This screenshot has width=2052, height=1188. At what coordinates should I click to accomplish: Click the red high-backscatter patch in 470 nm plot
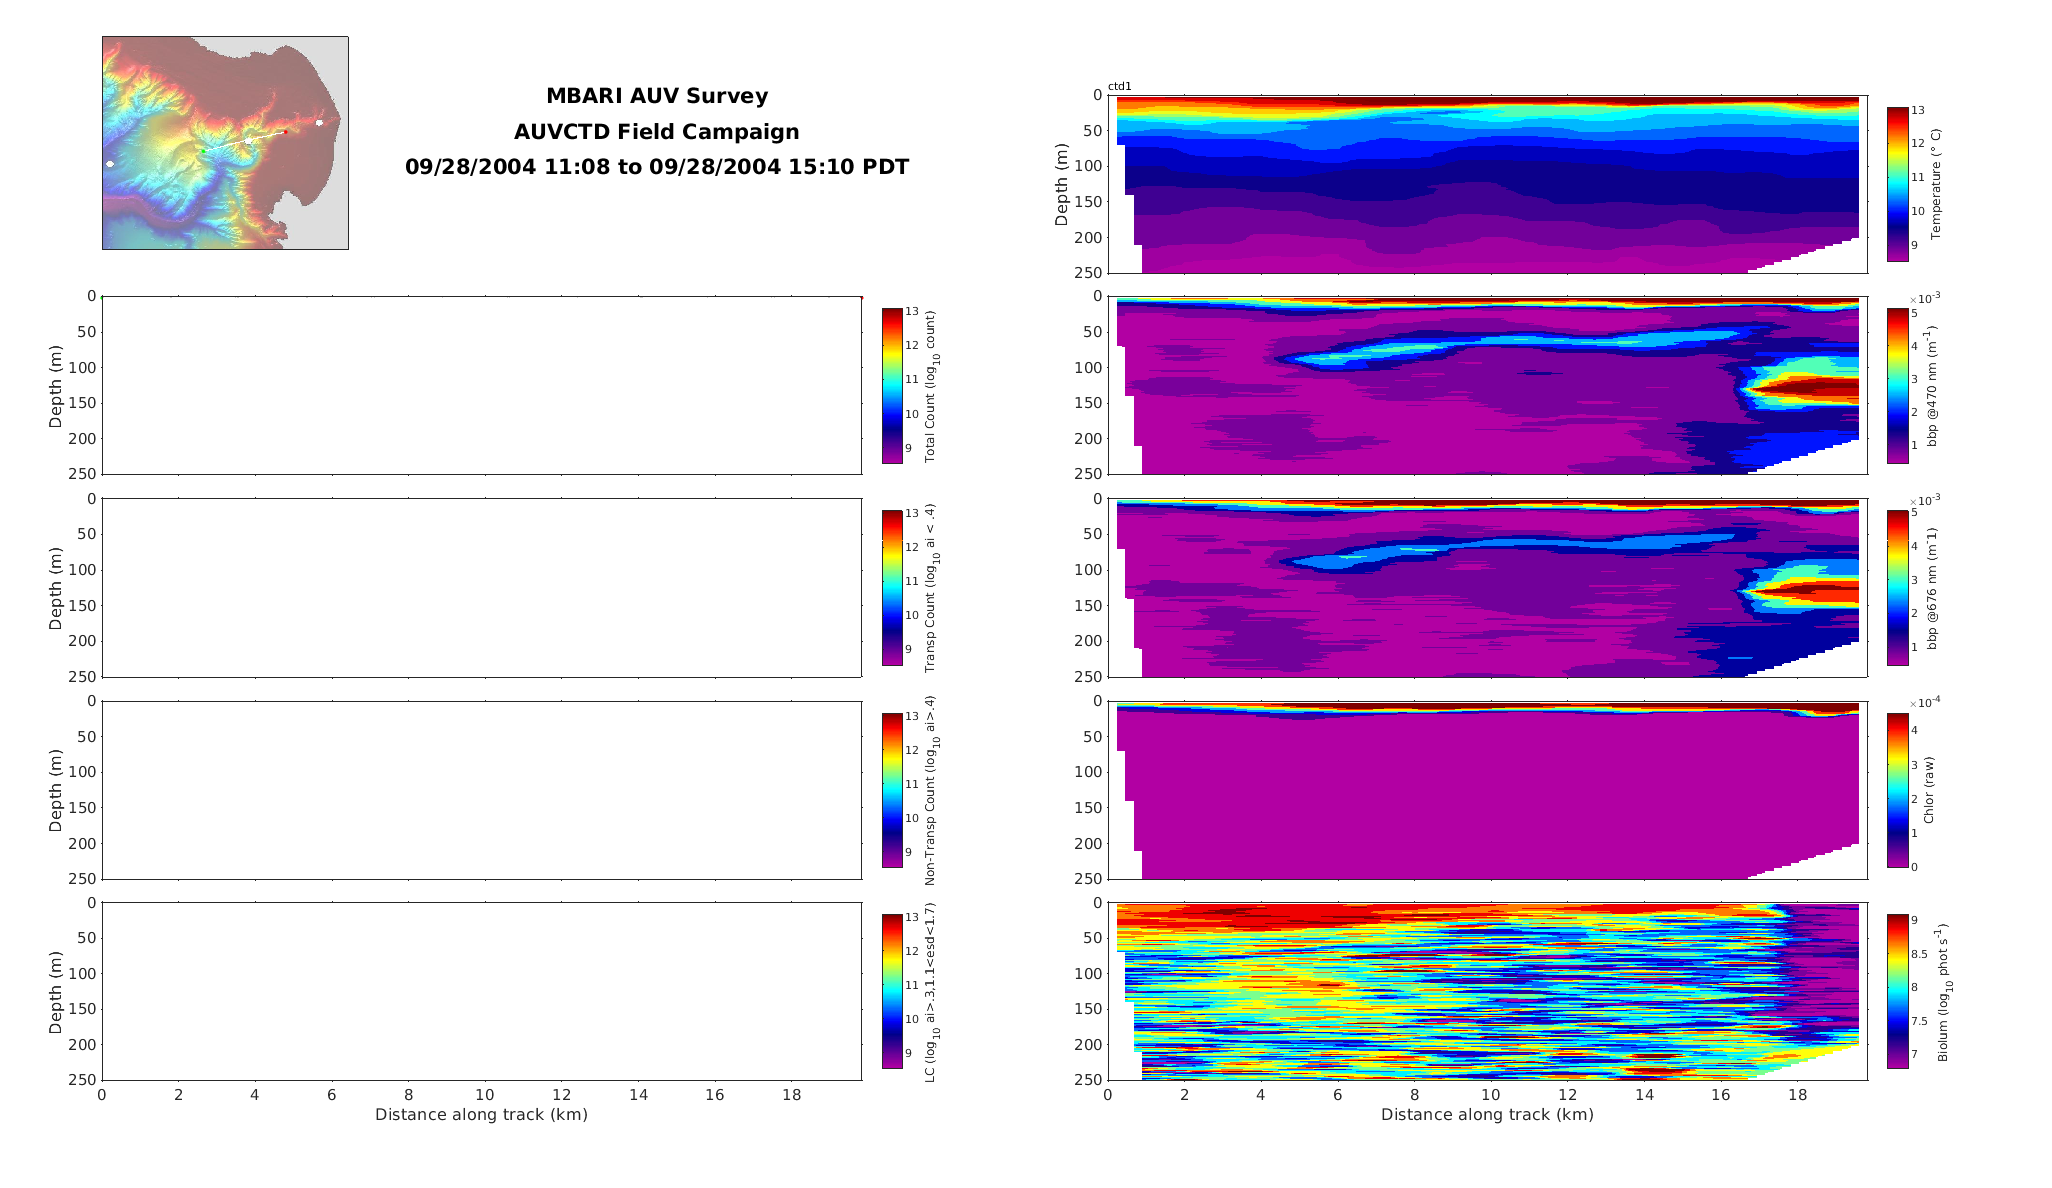point(1810,387)
